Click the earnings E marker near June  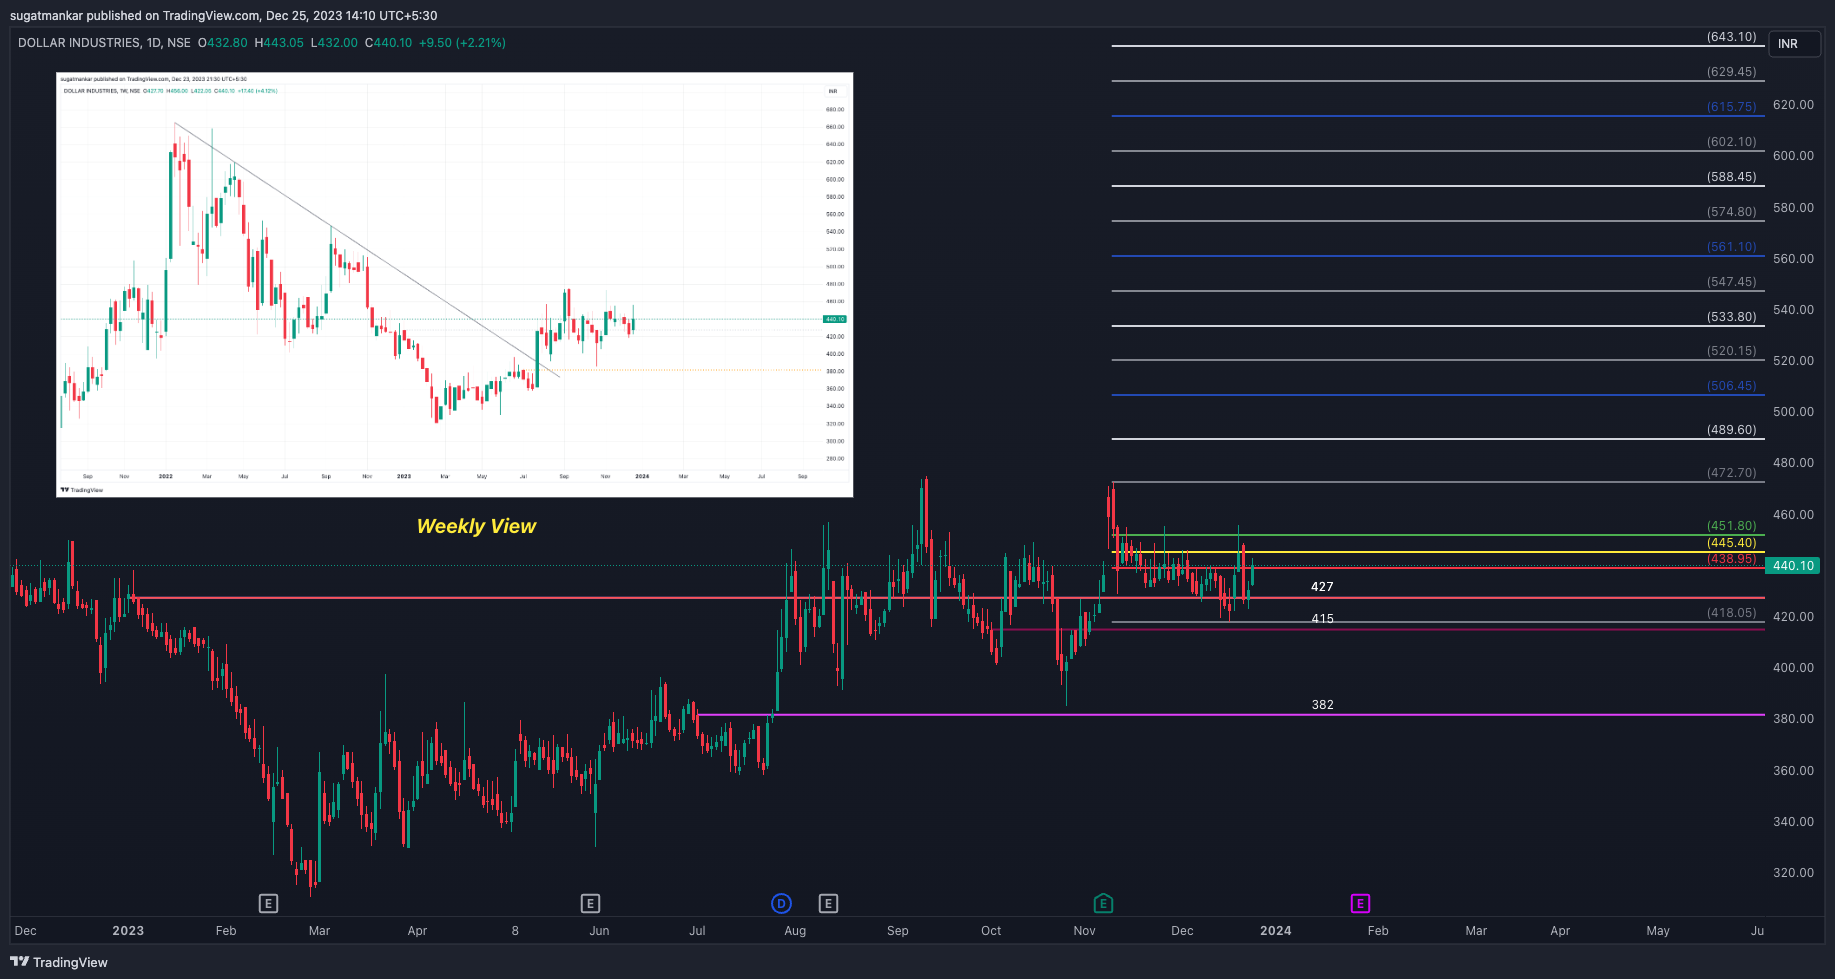point(590,904)
